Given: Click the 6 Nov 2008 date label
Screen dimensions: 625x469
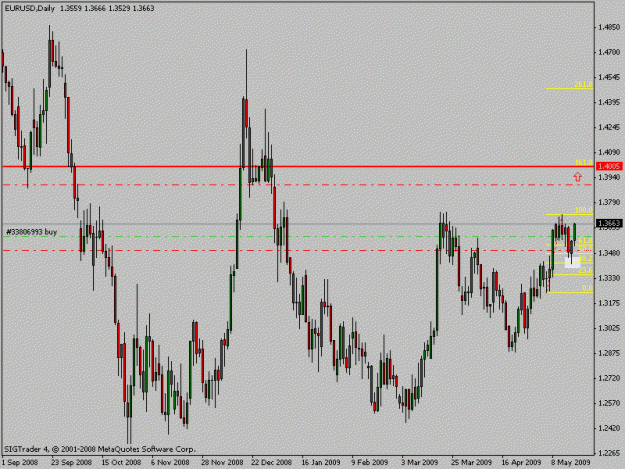Looking at the screenshot, I should (x=170, y=463).
